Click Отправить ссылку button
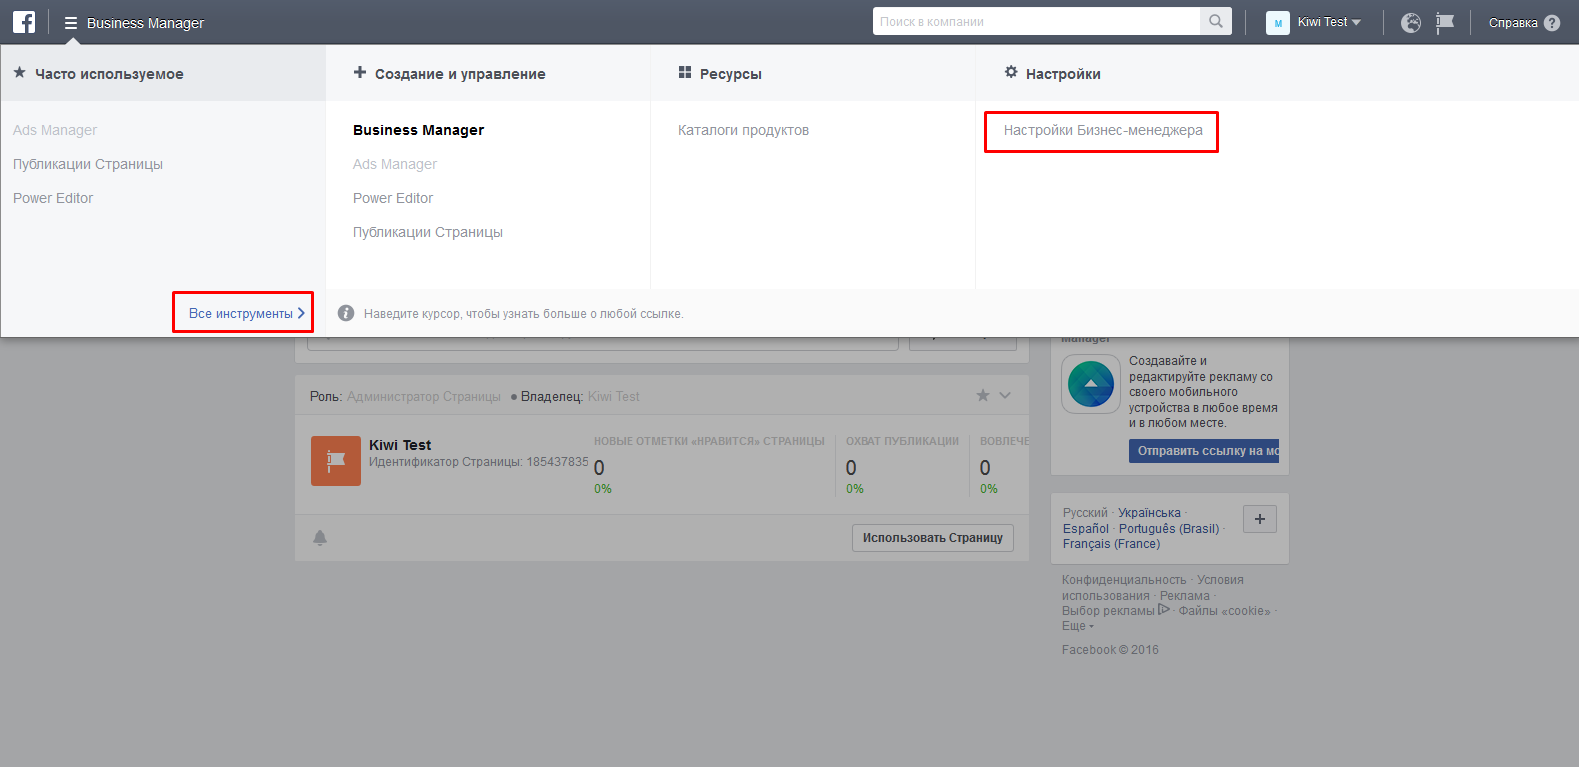Screen dimensions: 1579x767 click(1204, 451)
